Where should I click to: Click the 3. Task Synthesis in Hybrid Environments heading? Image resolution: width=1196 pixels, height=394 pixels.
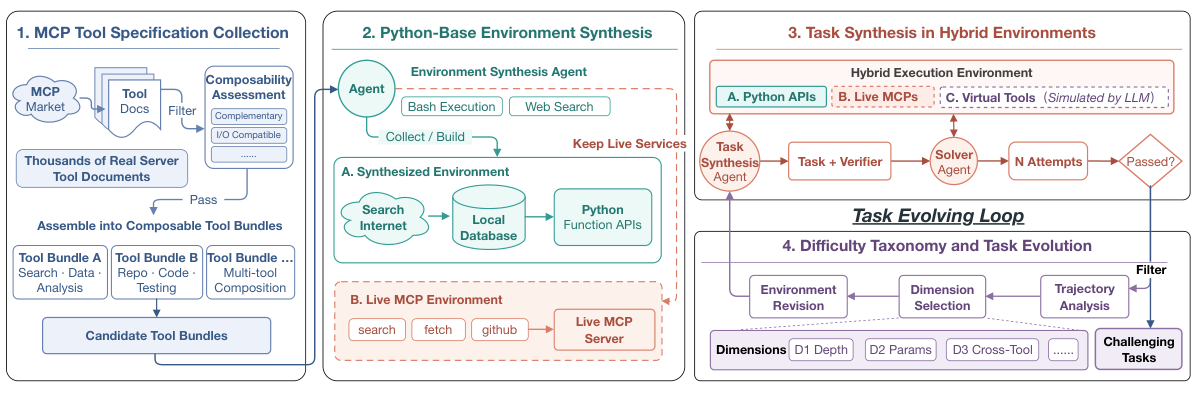(941, 33)
